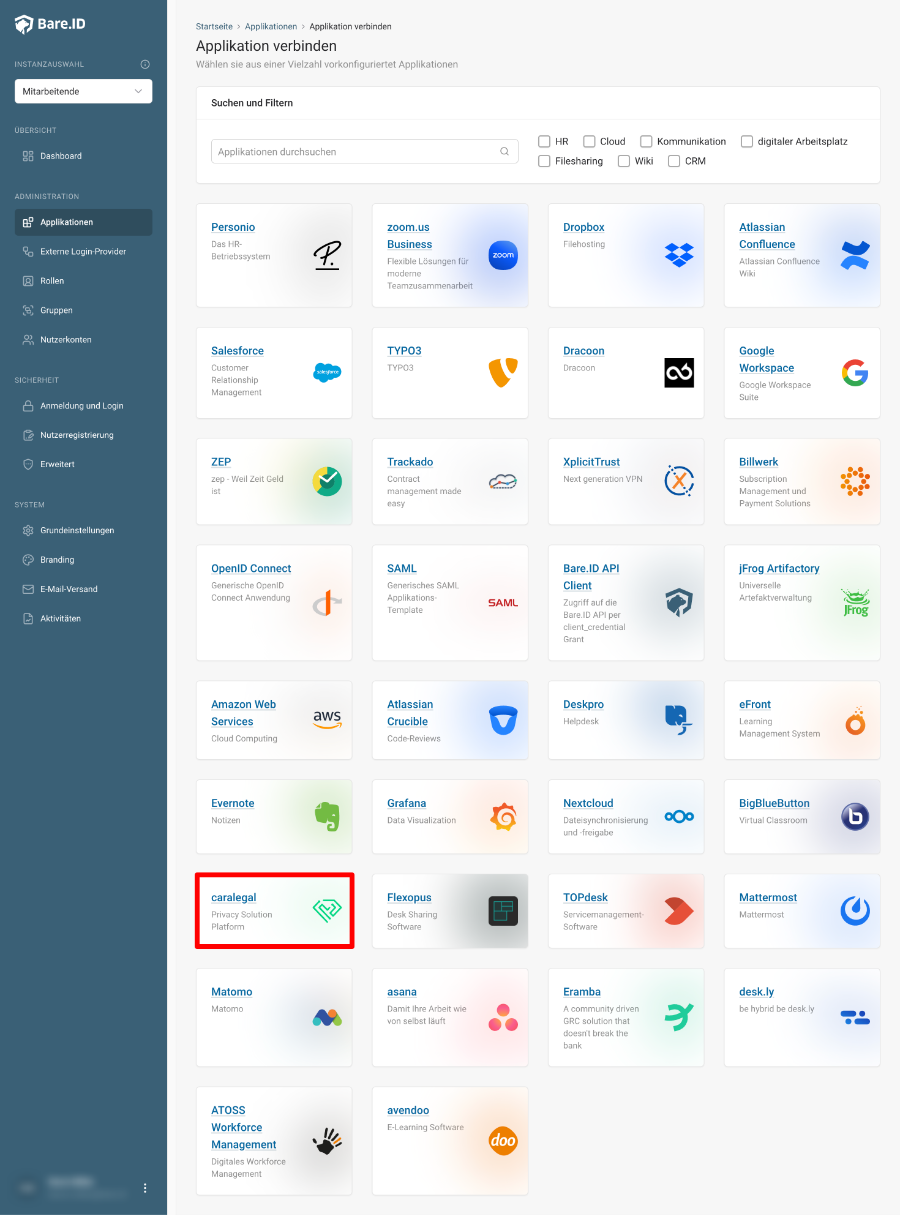The width and height of the screenshot is (900, 1215).
Task: Click the Billwerk orange dots logo
Action: tap(855, 481)
